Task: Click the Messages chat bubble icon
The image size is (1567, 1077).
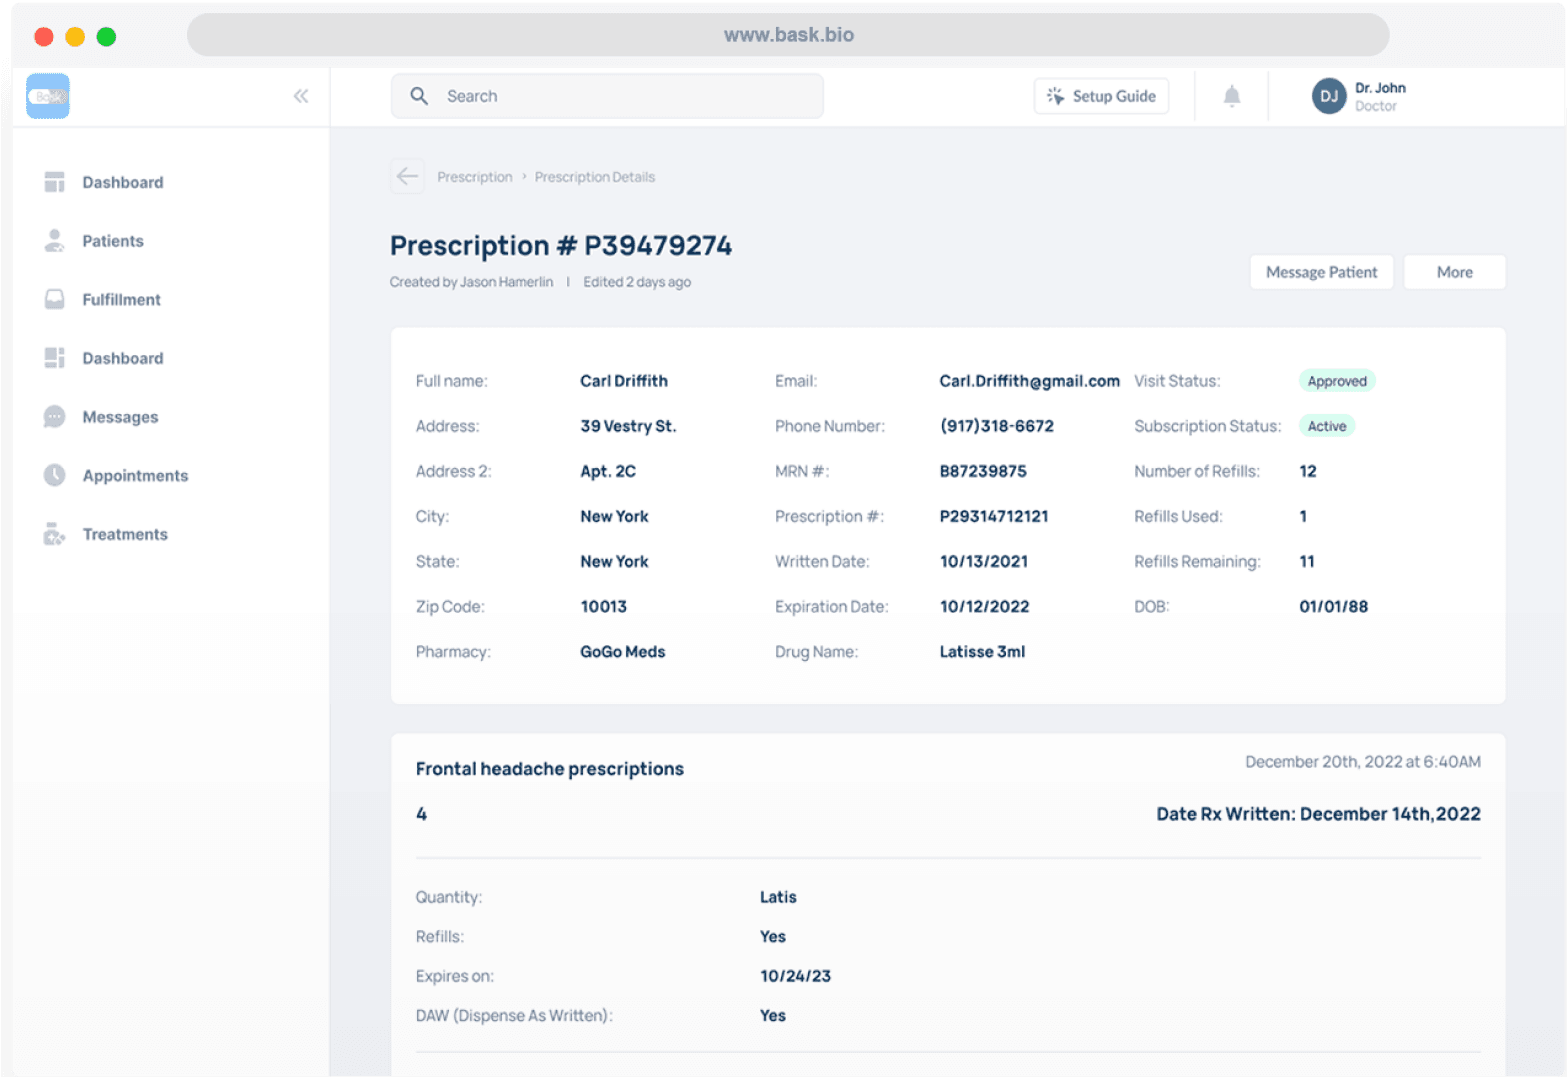Action: point(54,417)
